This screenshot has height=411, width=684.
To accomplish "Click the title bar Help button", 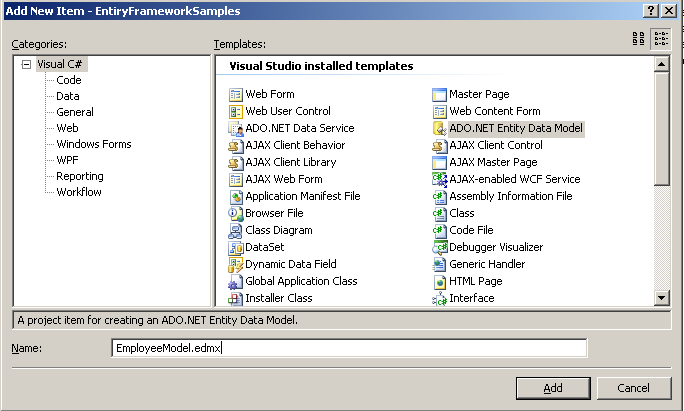I will coord(650,10).
